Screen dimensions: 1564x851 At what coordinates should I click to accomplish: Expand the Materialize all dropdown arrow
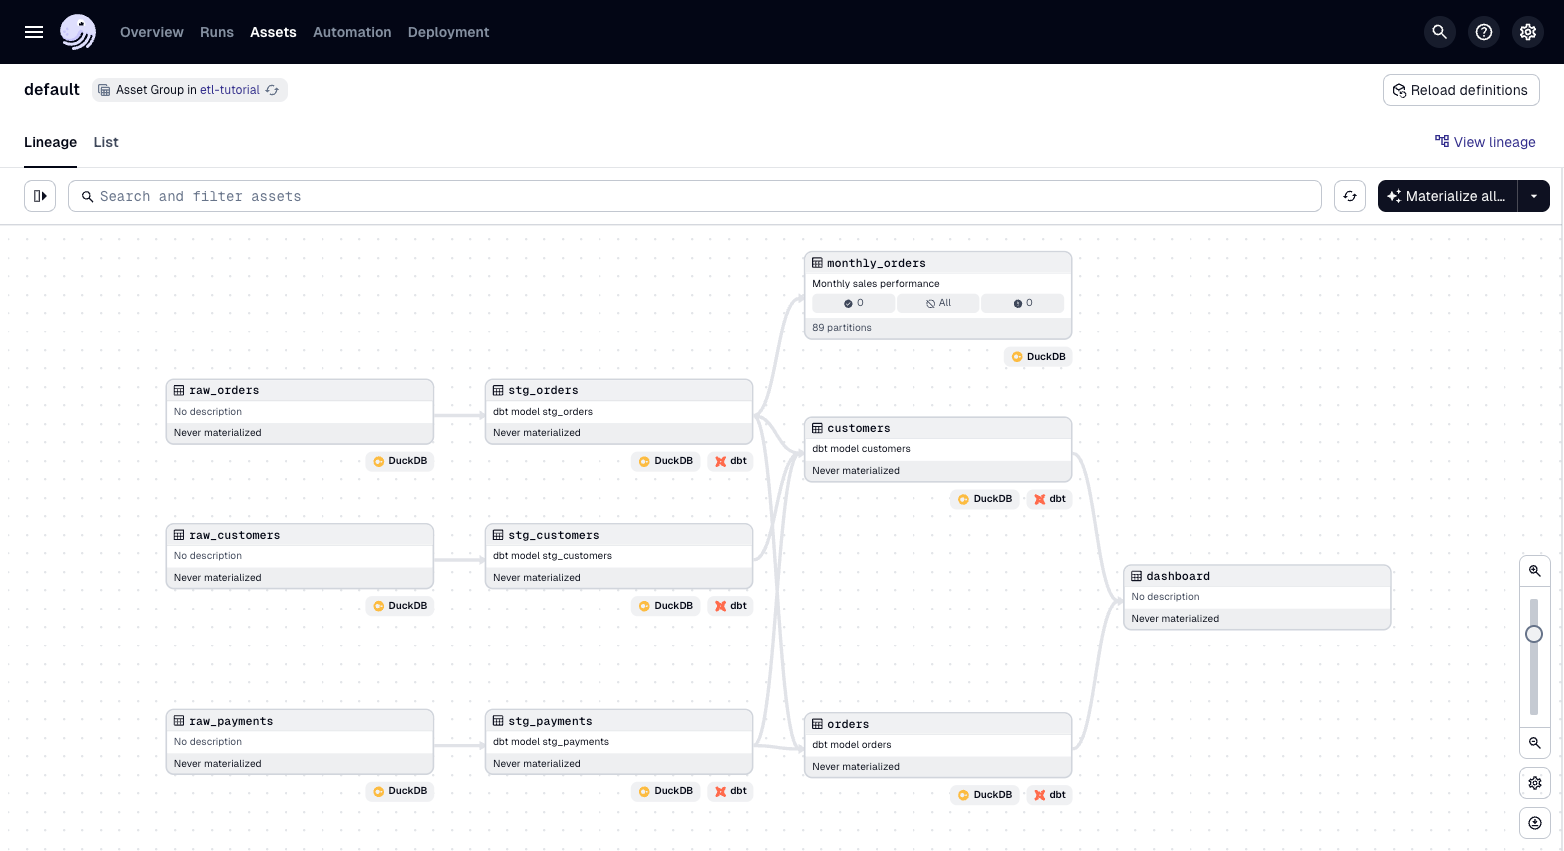tap(1534, 196)
